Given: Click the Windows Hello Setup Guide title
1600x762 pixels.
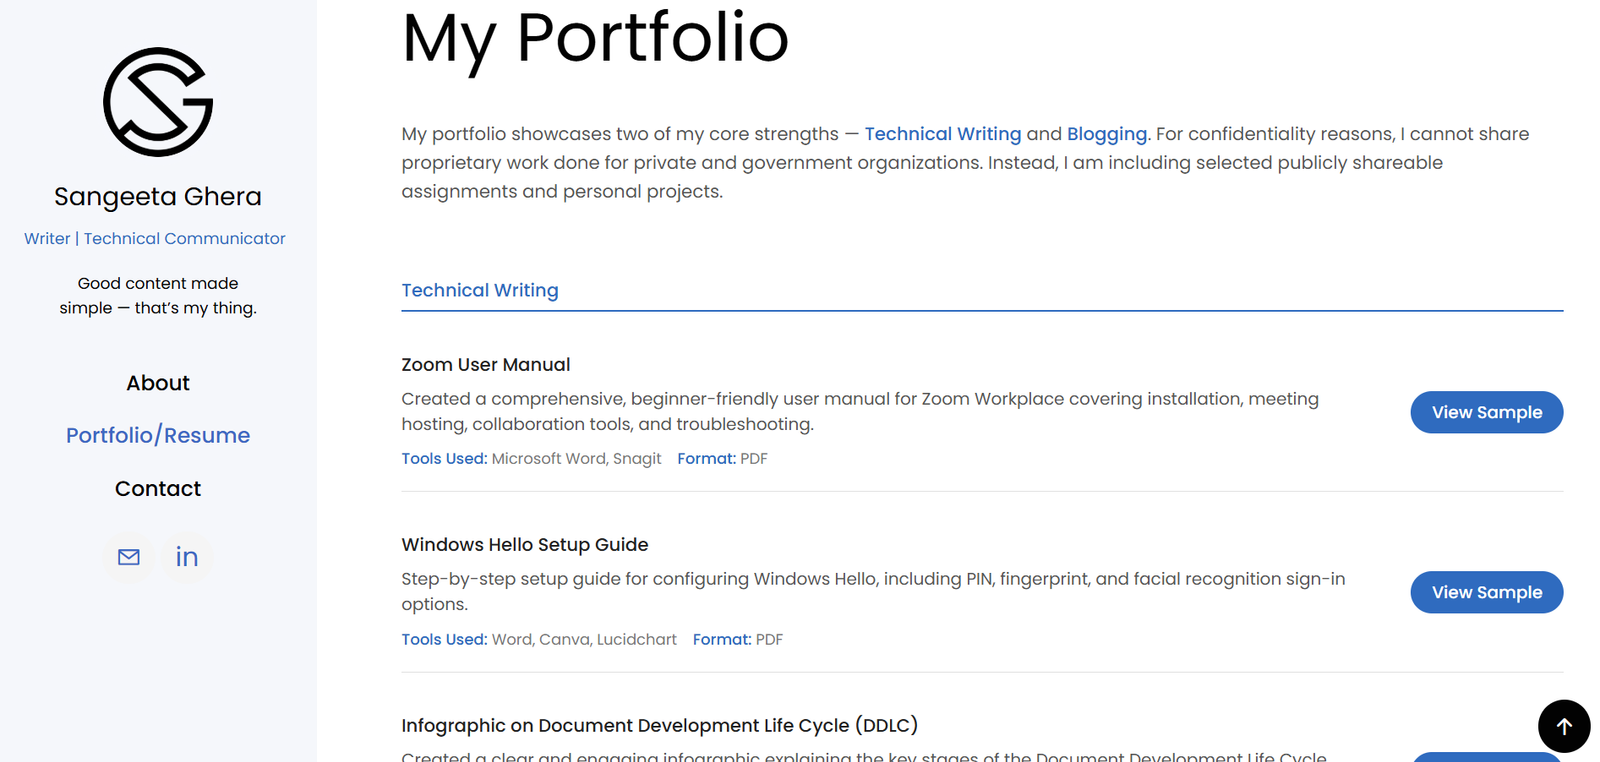Looking at the screenshot, I should [525, 545].
